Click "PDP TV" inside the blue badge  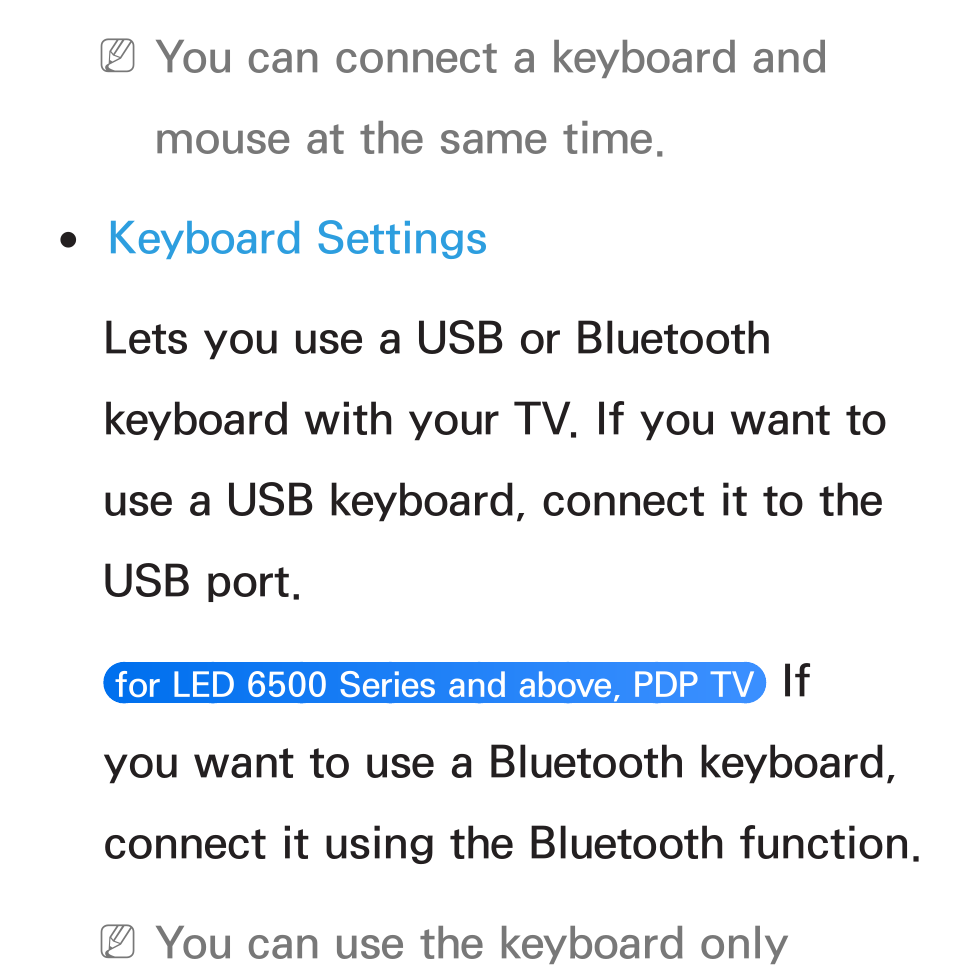(694, 684)
